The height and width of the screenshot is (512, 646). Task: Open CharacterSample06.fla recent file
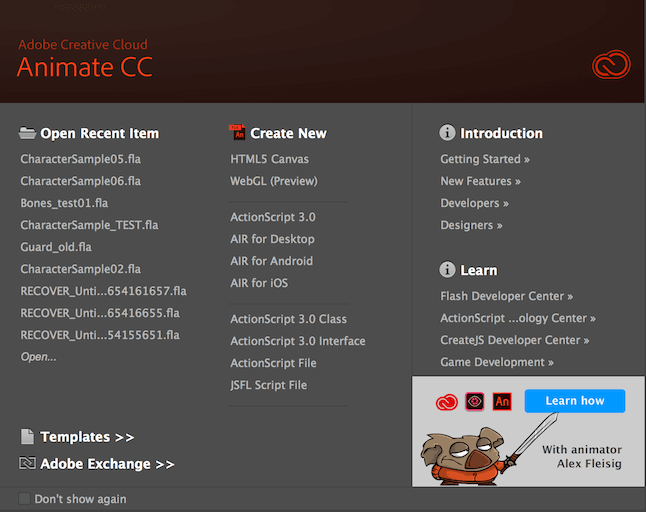tap(80, 181)
